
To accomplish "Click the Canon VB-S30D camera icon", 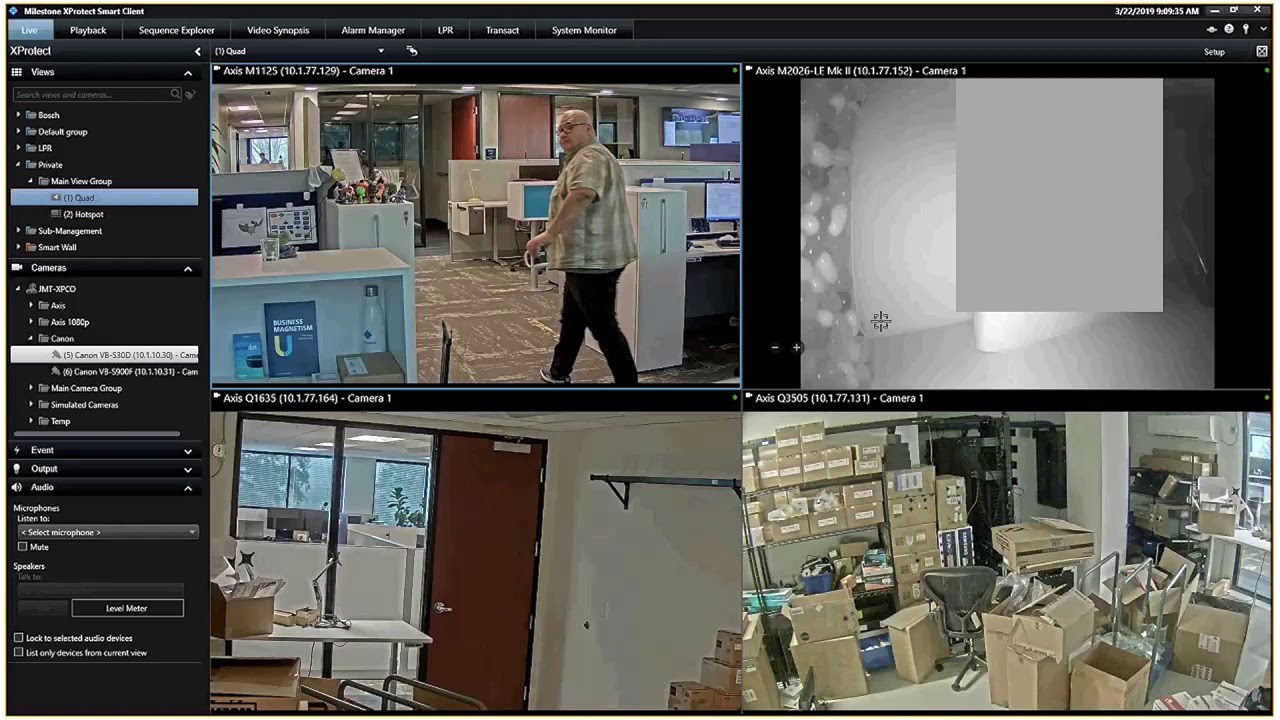I will (x=56, y=355).
